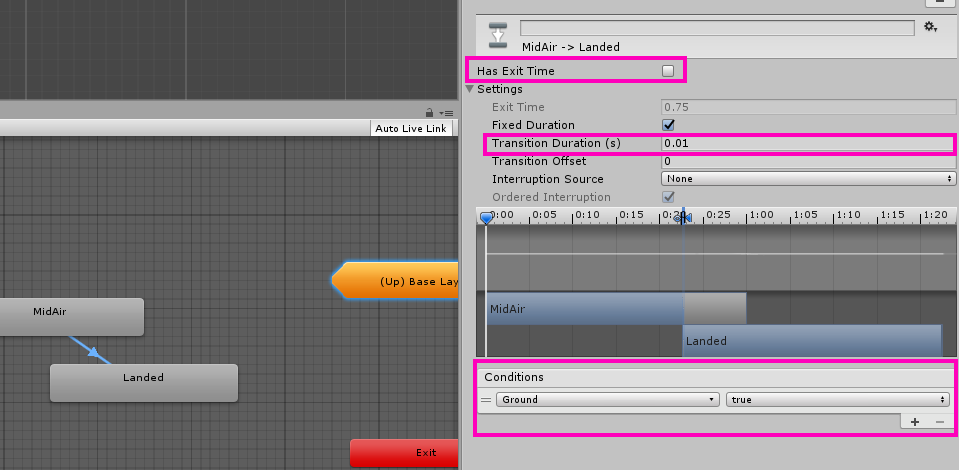
Task: Click the 1:00 mark on the timeline ruler
Action: click(x=761, y=215)
